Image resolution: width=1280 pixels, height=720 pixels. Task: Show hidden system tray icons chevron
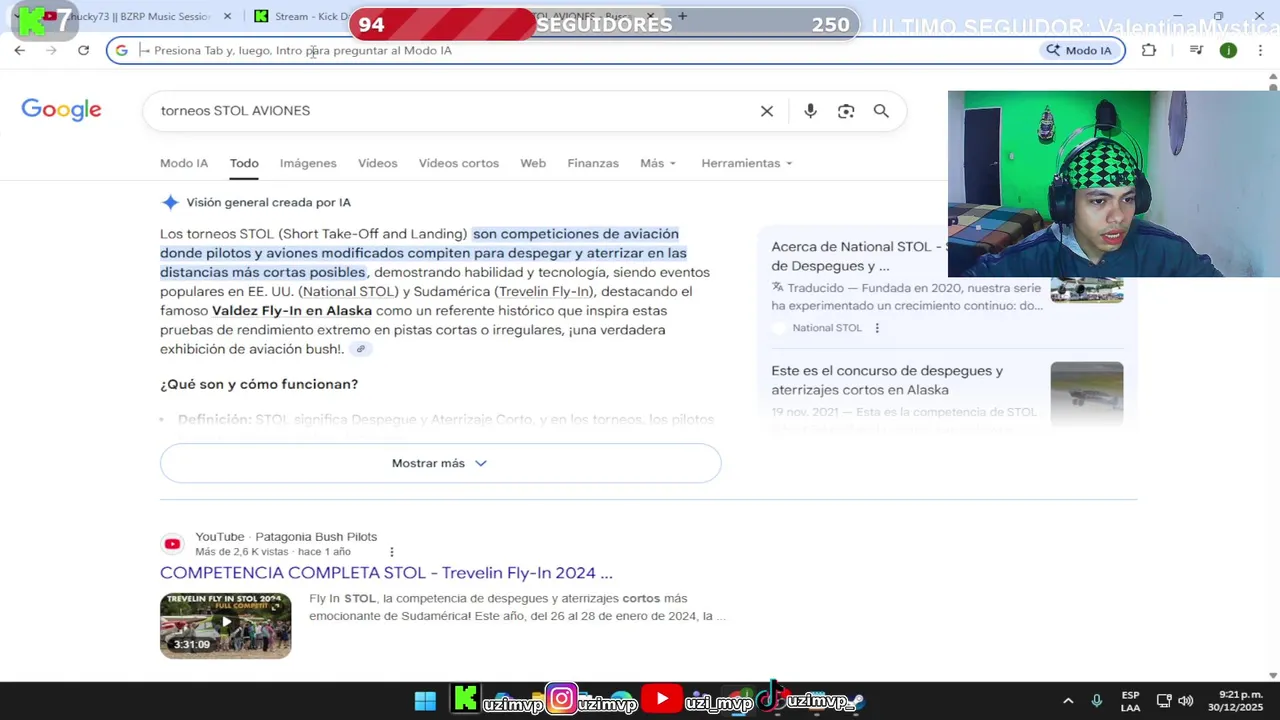tap(1068, 701)
